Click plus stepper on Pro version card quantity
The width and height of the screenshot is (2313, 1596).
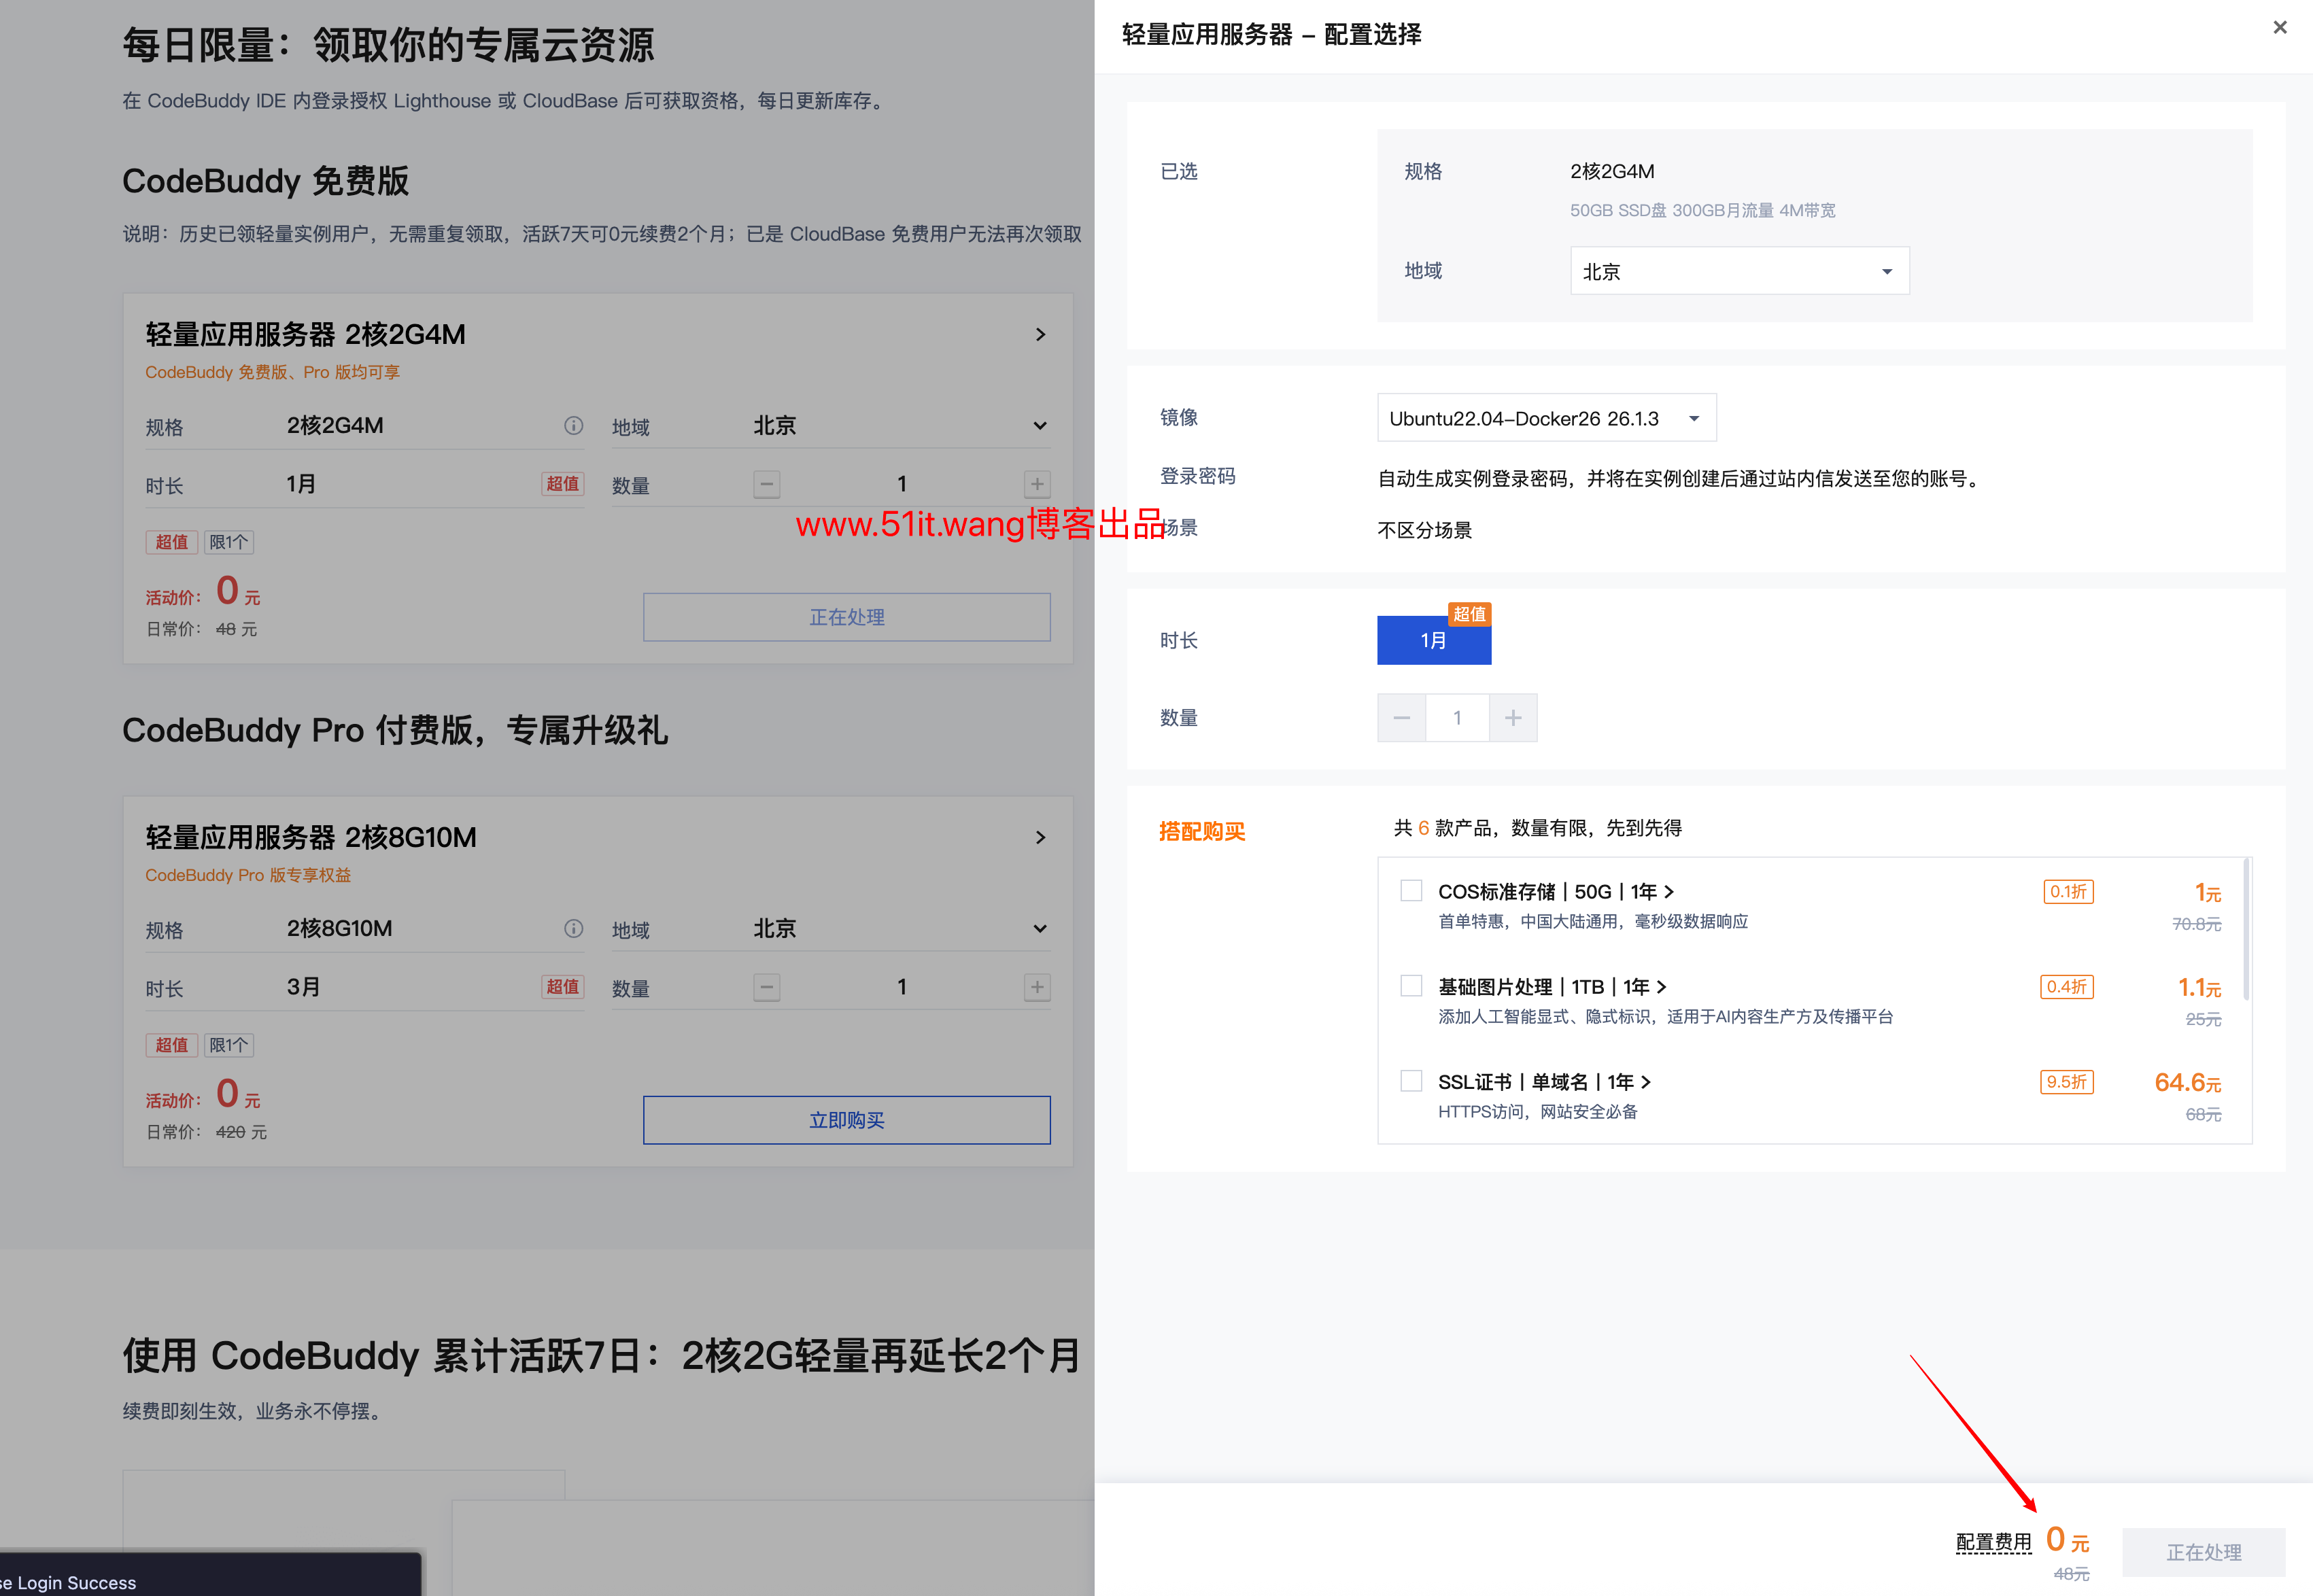[x=1037, y=987]
